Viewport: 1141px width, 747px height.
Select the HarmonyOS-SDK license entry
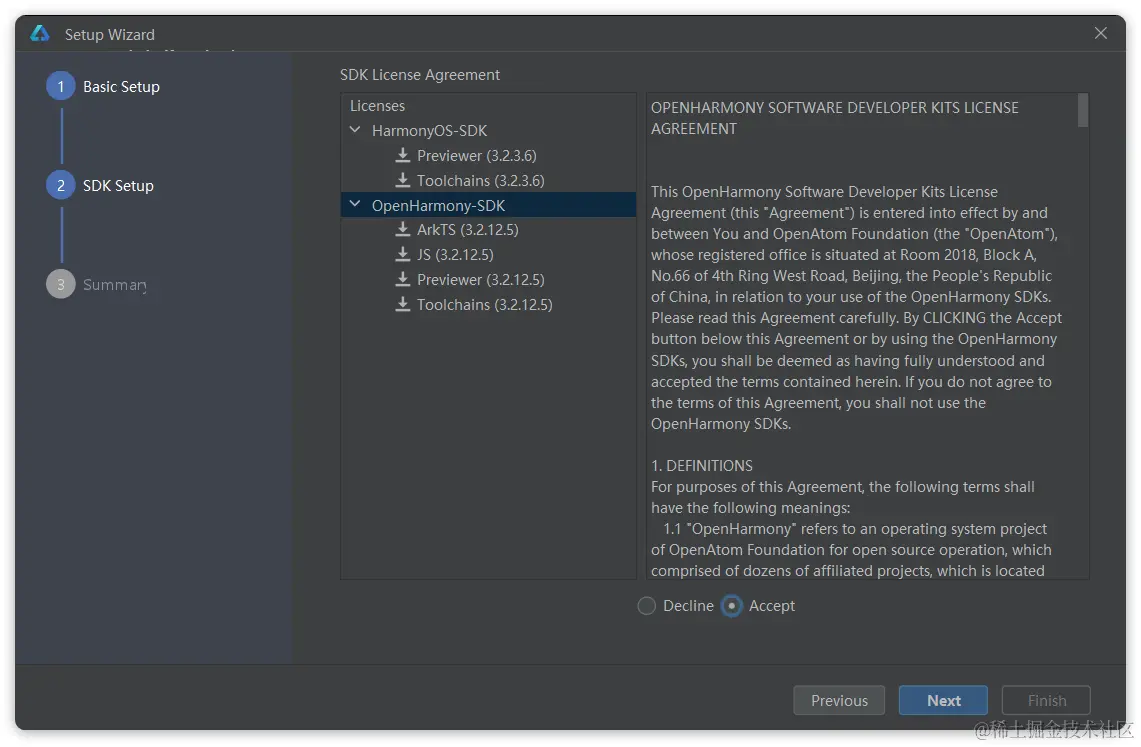click(x=488, y=131)
